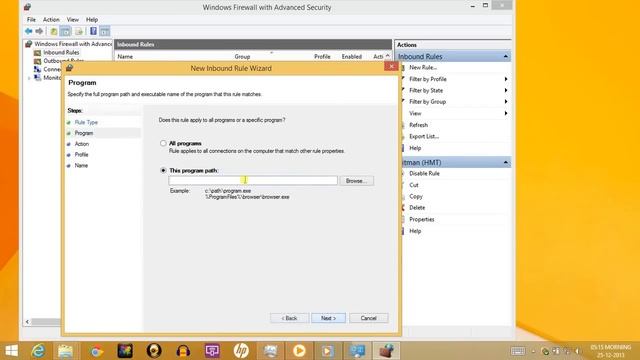Open the blue Help toolbar icon

(93, 31)
